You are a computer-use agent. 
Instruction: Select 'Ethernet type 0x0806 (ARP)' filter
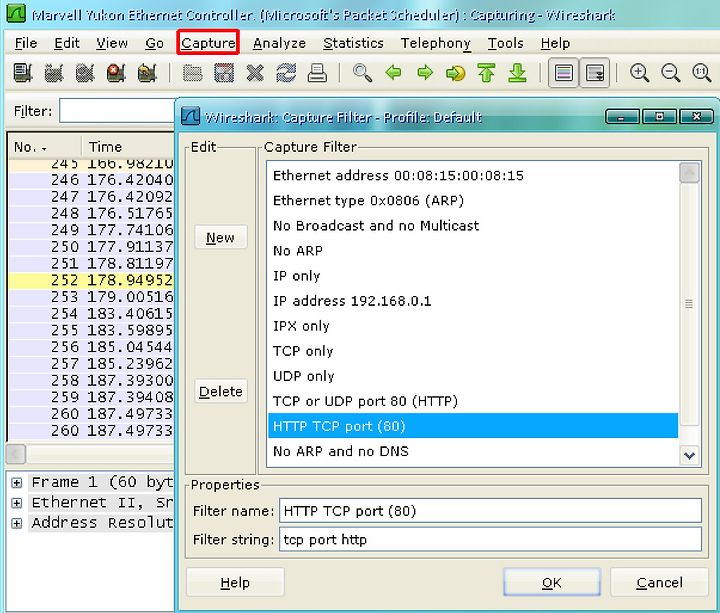tap(473, 201)
